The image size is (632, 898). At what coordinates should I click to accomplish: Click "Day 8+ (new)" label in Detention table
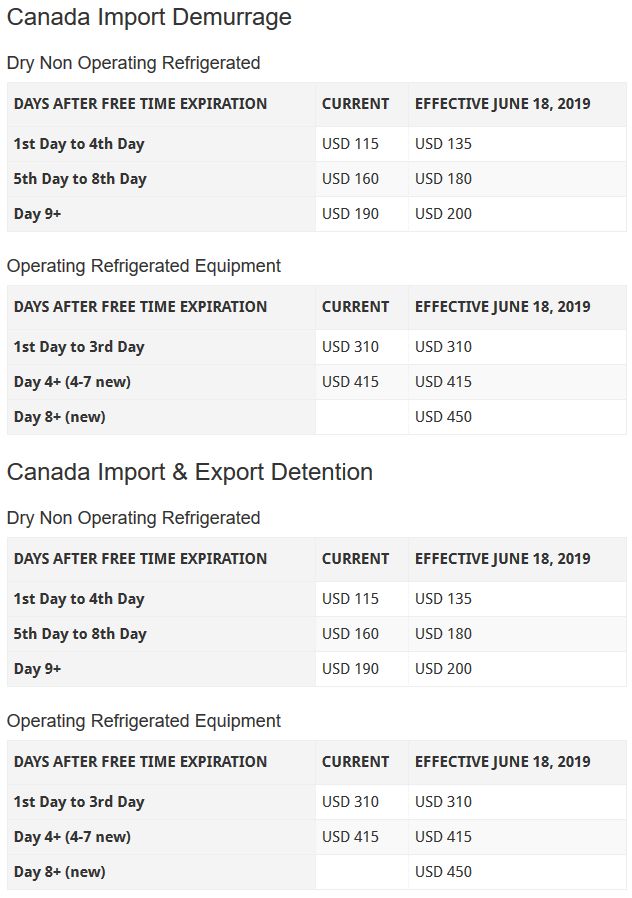[x=60, y=872]
